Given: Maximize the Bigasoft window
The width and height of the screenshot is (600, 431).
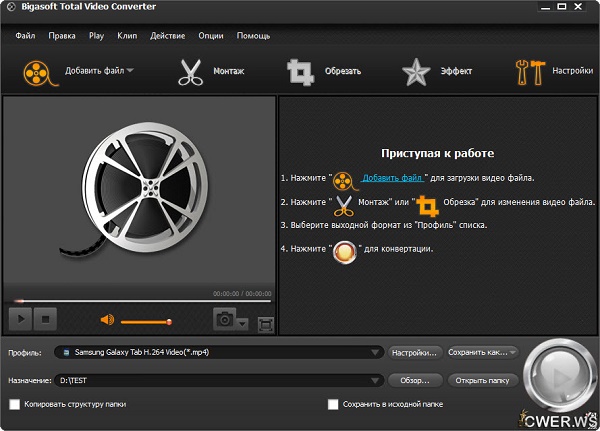Looking at the screenshot, I should [x=562, y=7].
